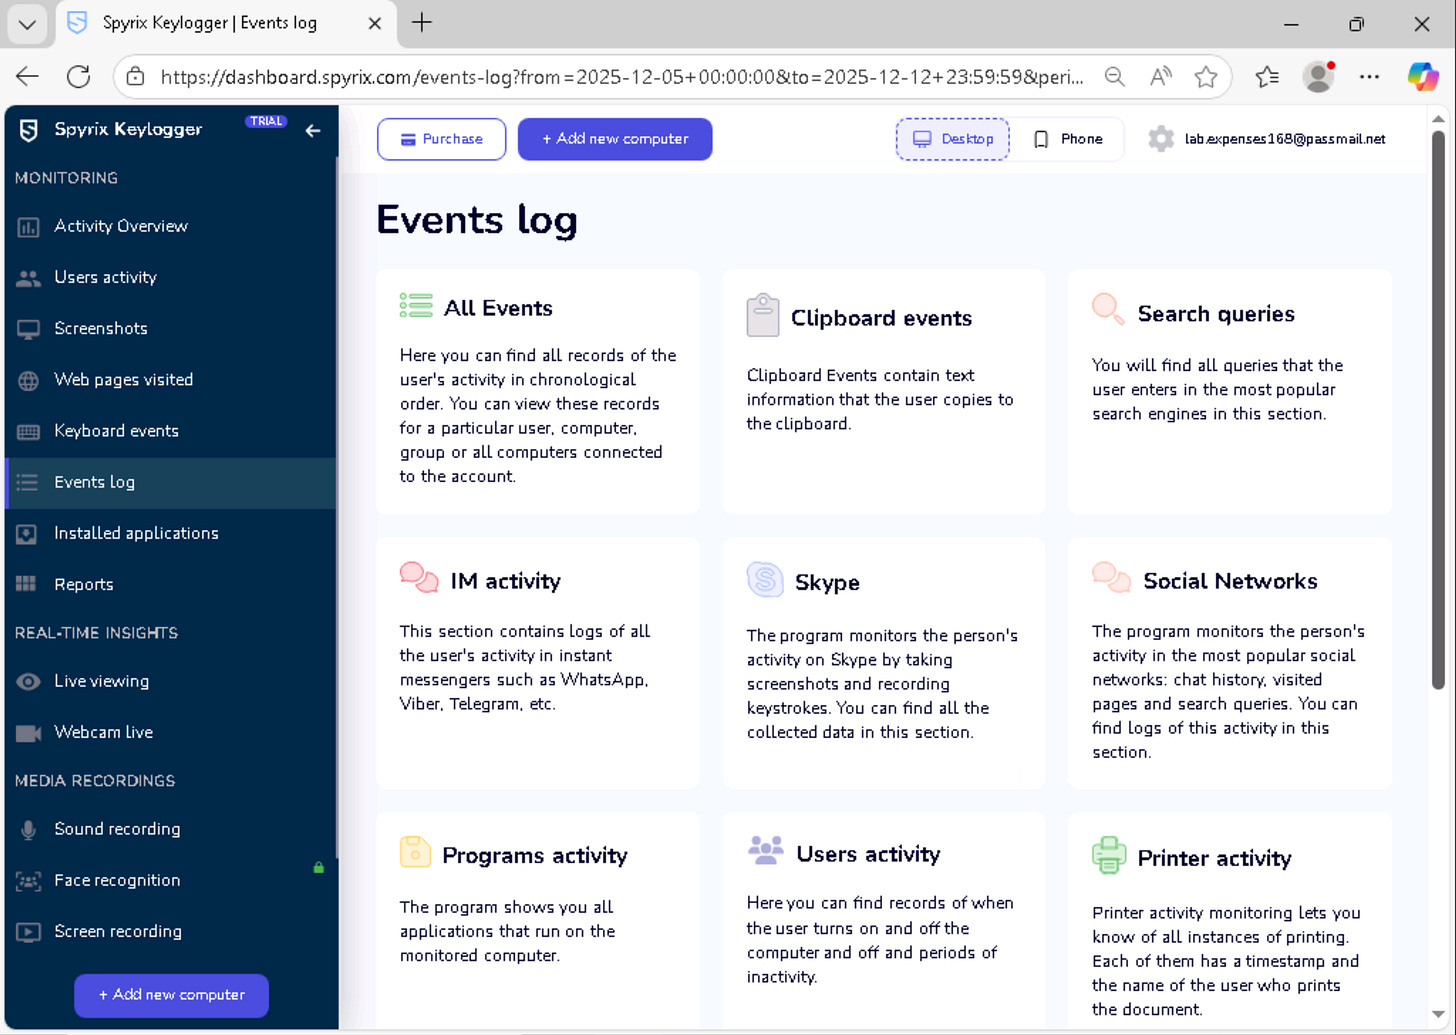Image resolution: width=1456 pixels, height=1035 pixels.
Task: Click the Live viewing eye icon
Action: (28, 681)
